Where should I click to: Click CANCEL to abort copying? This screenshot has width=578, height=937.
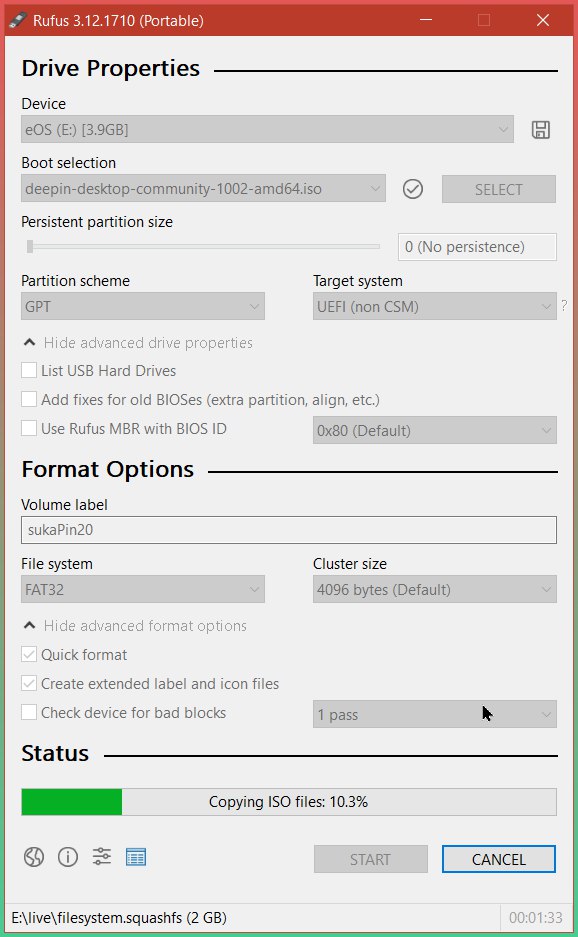499,859
